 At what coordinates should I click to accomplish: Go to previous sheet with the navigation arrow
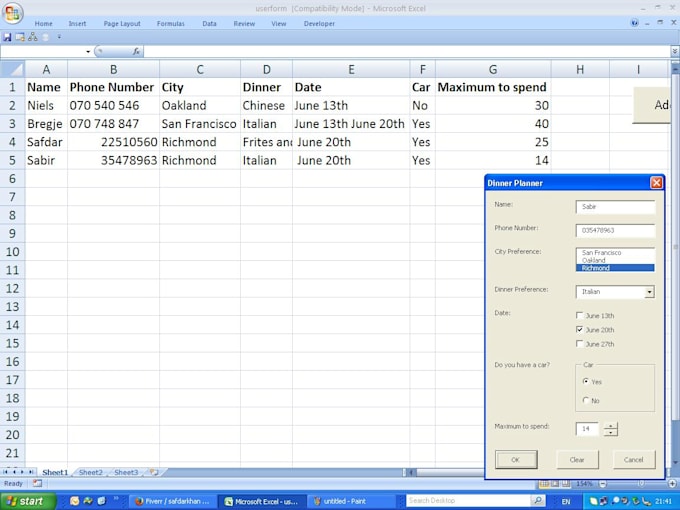(x=14, y=472)
